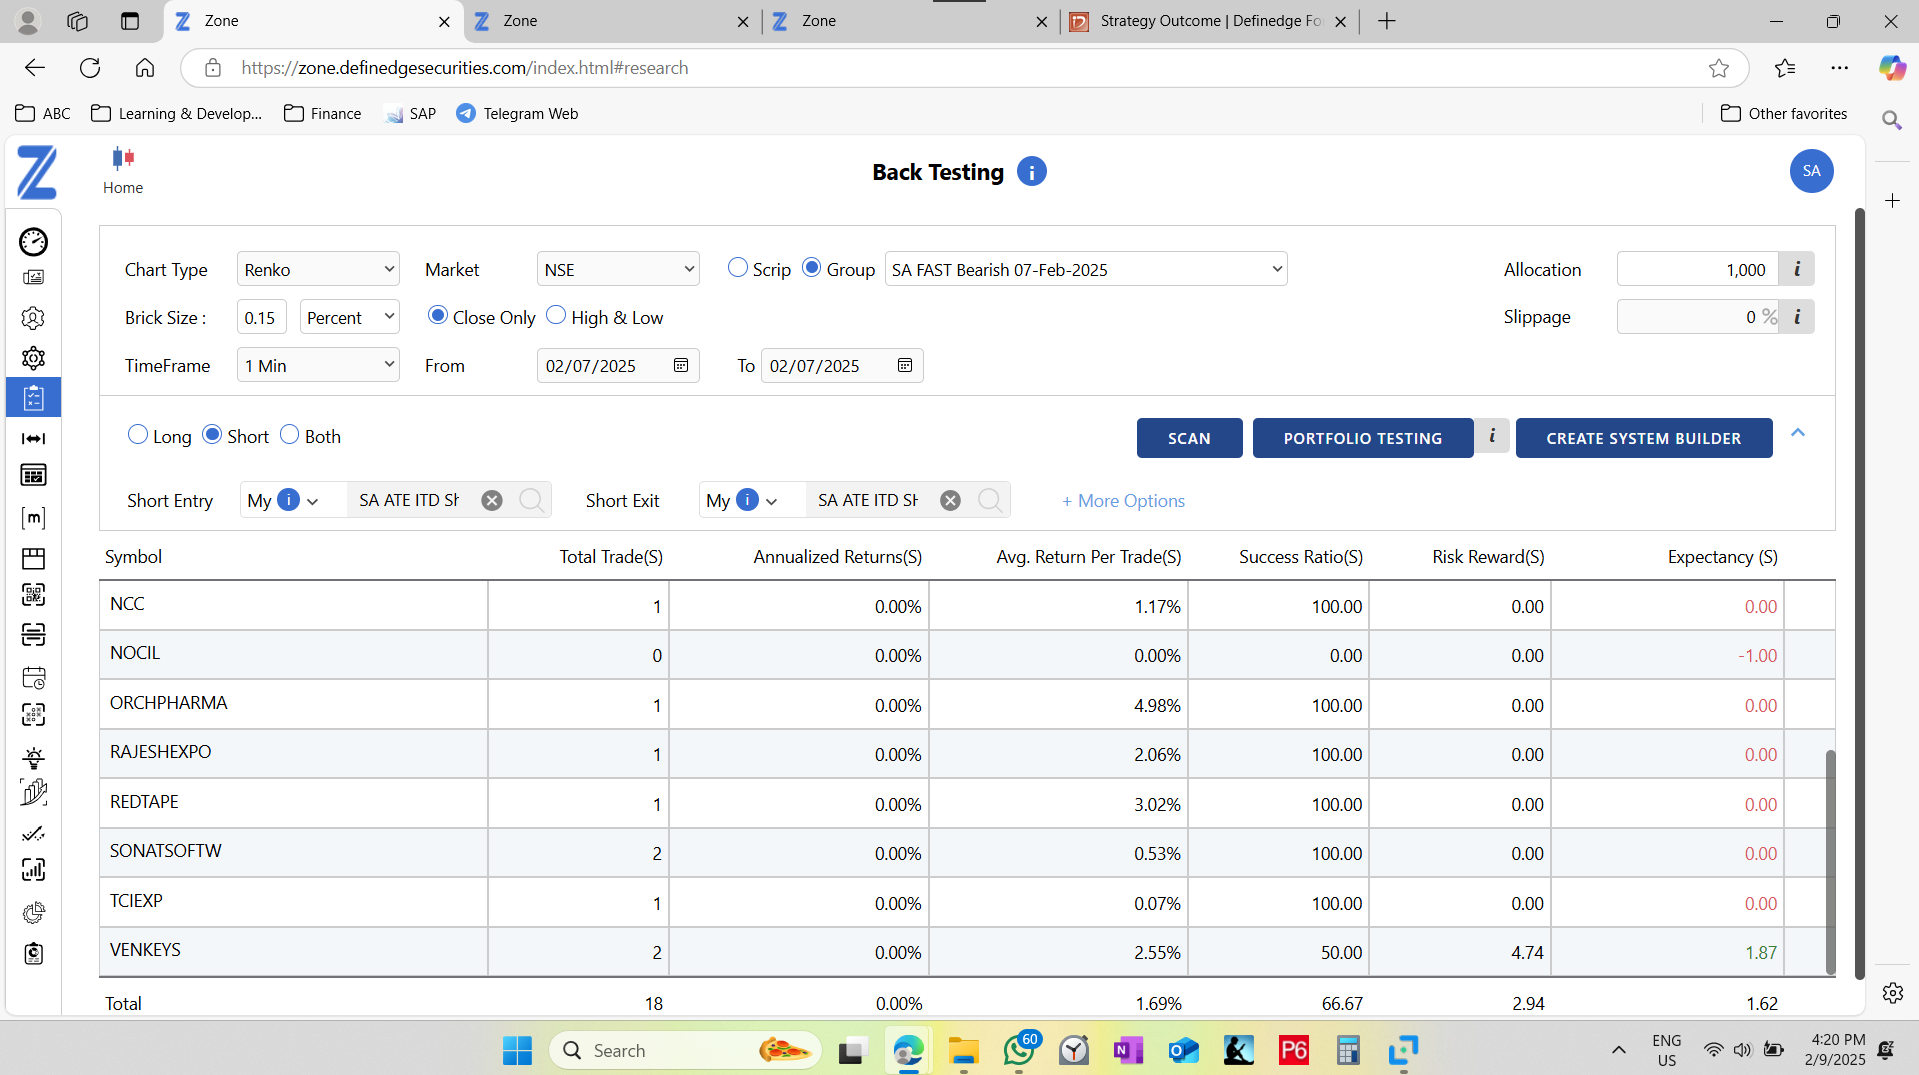Clear the Short Exit strategy

950,500
